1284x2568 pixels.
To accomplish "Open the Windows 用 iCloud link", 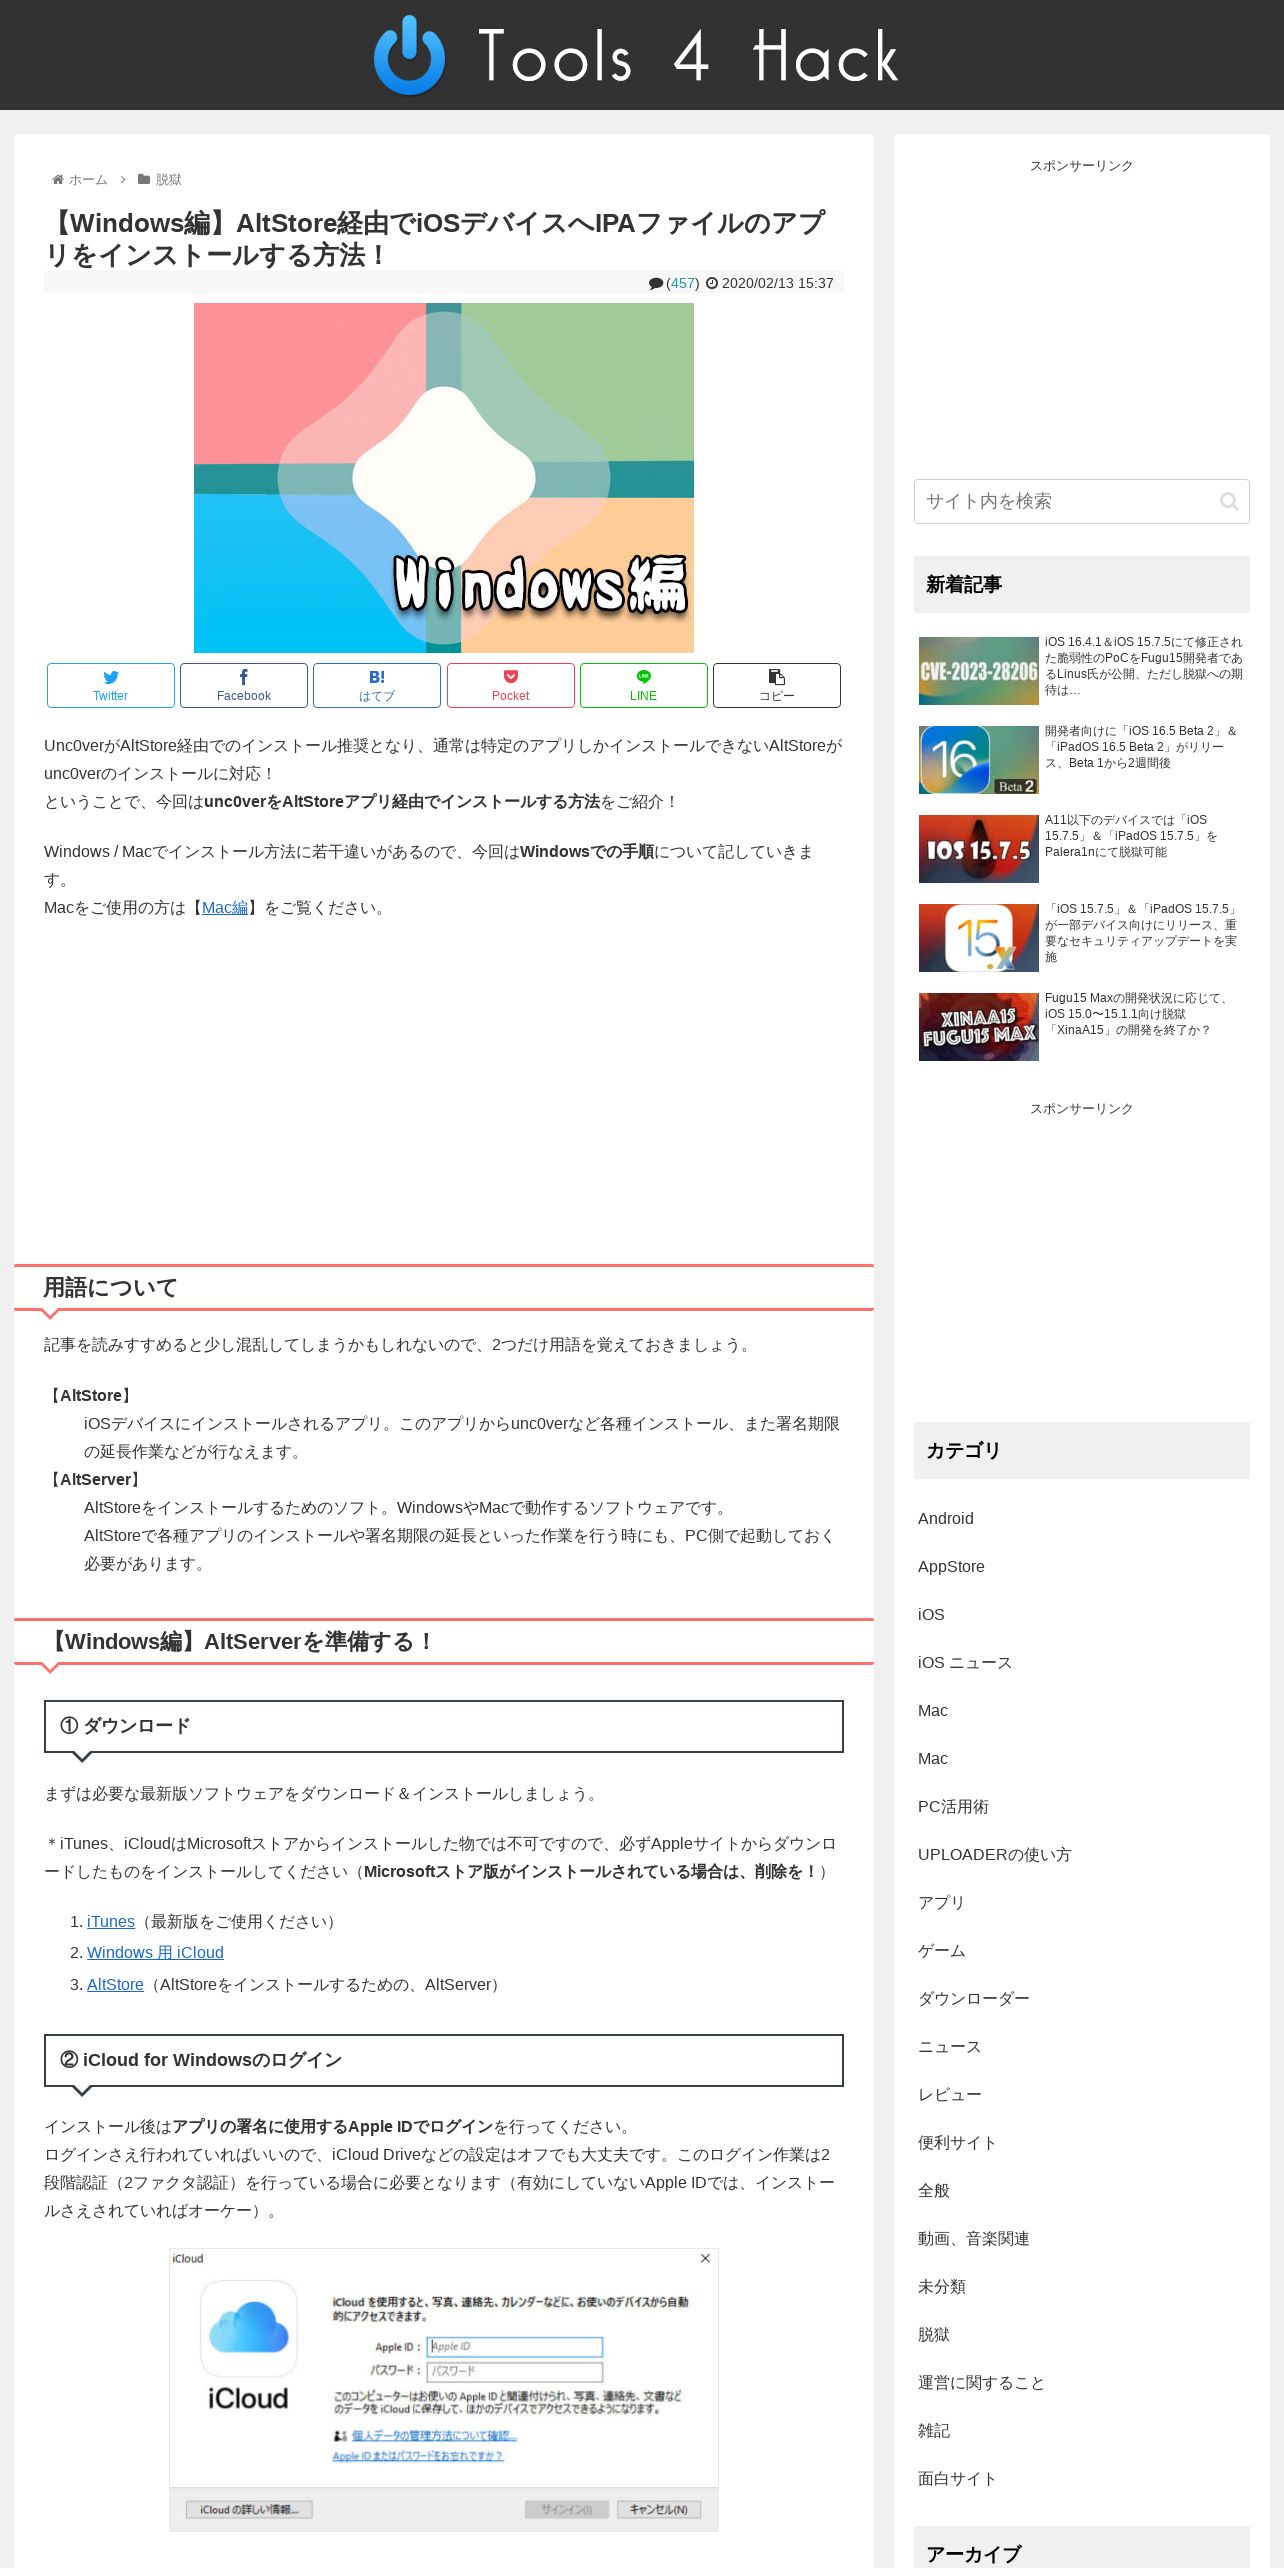I will 155,1953.
